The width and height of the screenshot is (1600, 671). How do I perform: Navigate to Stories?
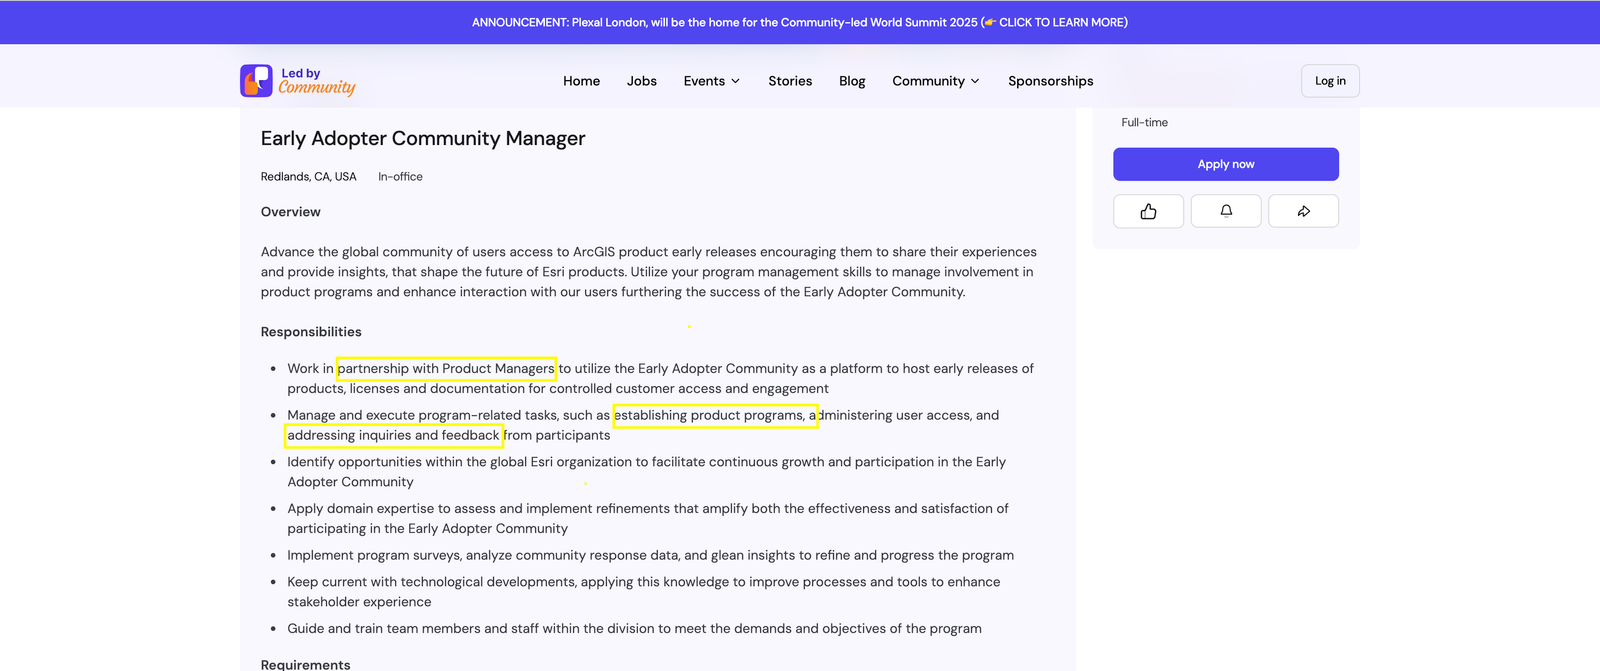coord(790,81)
